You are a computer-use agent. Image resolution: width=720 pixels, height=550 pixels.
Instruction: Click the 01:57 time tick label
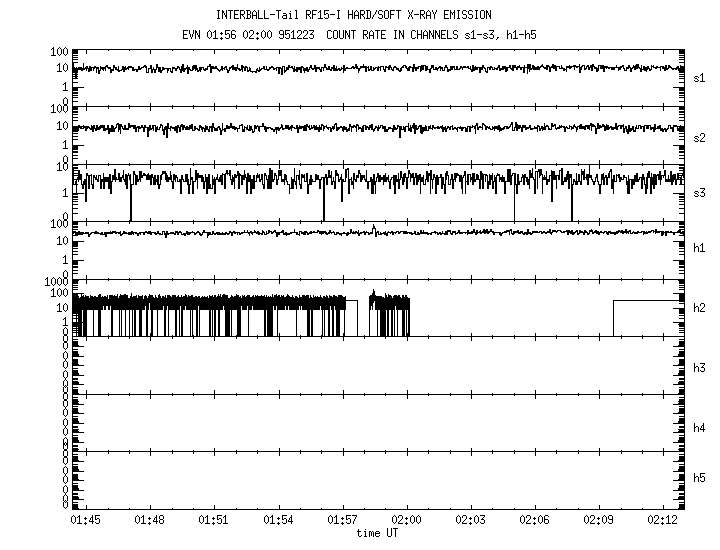tap(342, 521)
